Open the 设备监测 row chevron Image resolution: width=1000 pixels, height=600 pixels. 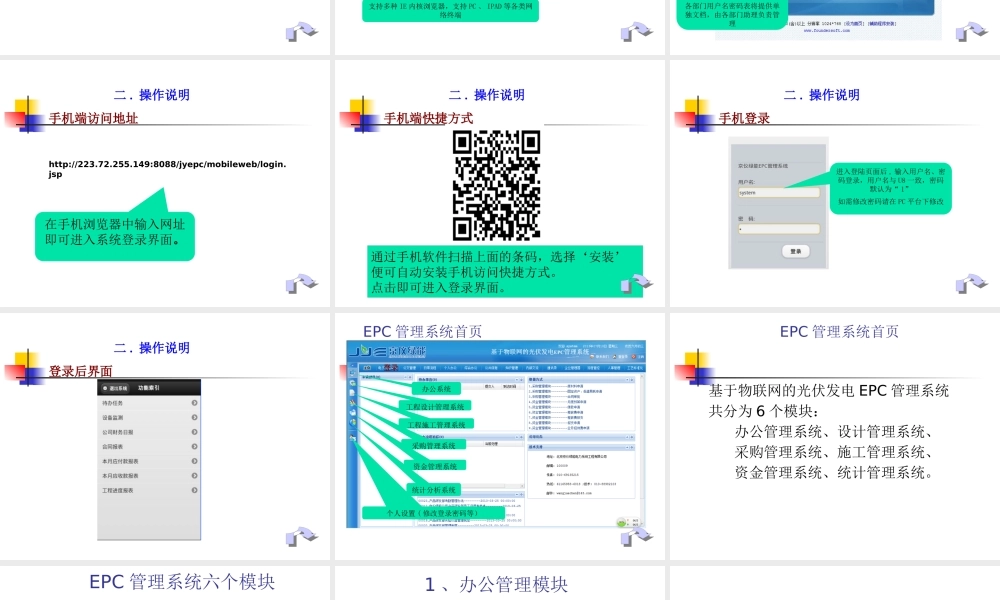194,418
